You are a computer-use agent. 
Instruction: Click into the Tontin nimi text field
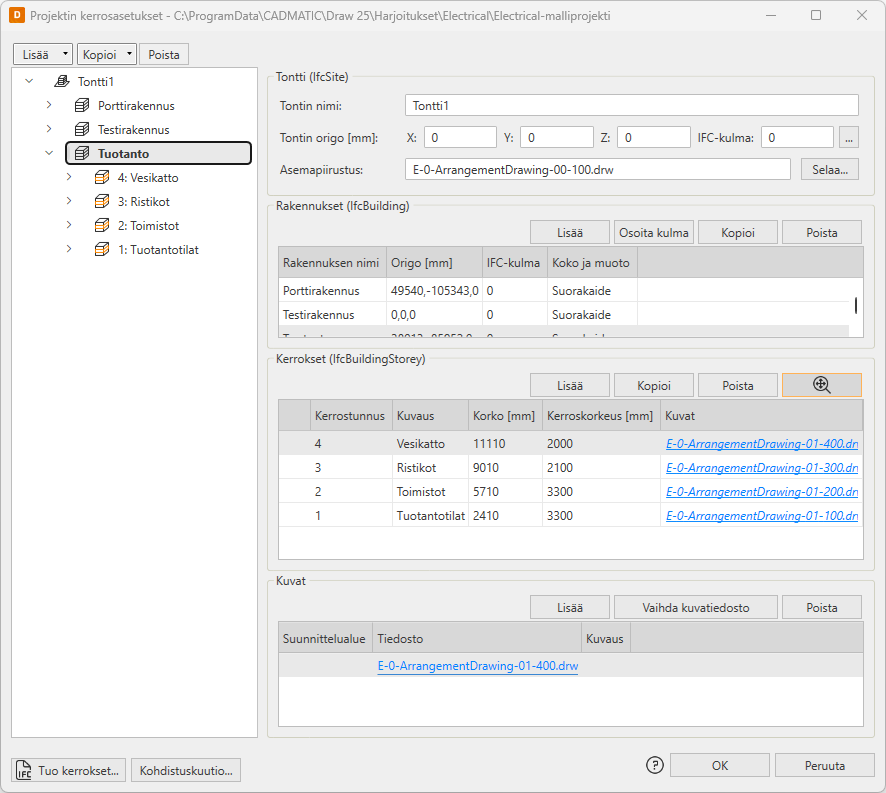coord(631,105)
